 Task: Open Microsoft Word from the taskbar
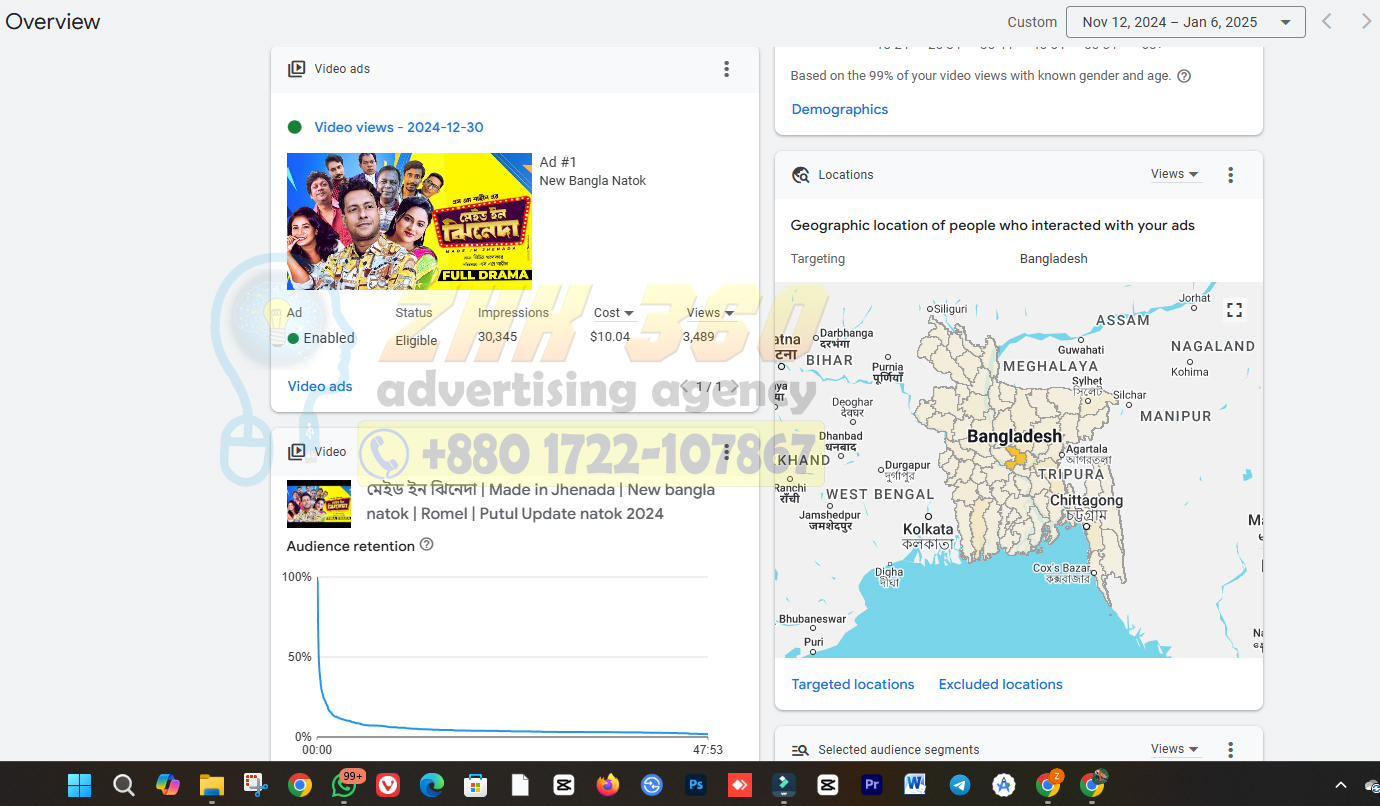915,785
